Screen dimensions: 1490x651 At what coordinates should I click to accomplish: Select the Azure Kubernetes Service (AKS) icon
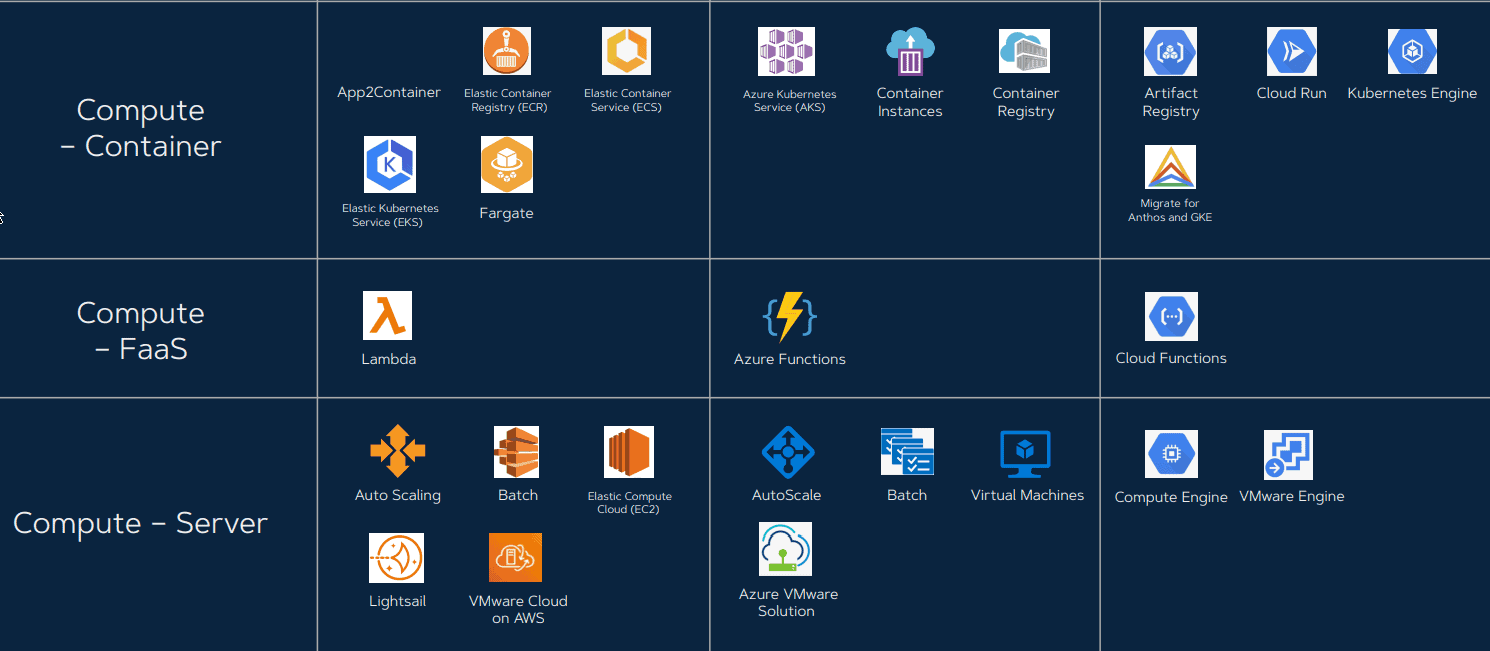[x=786, y=50]
